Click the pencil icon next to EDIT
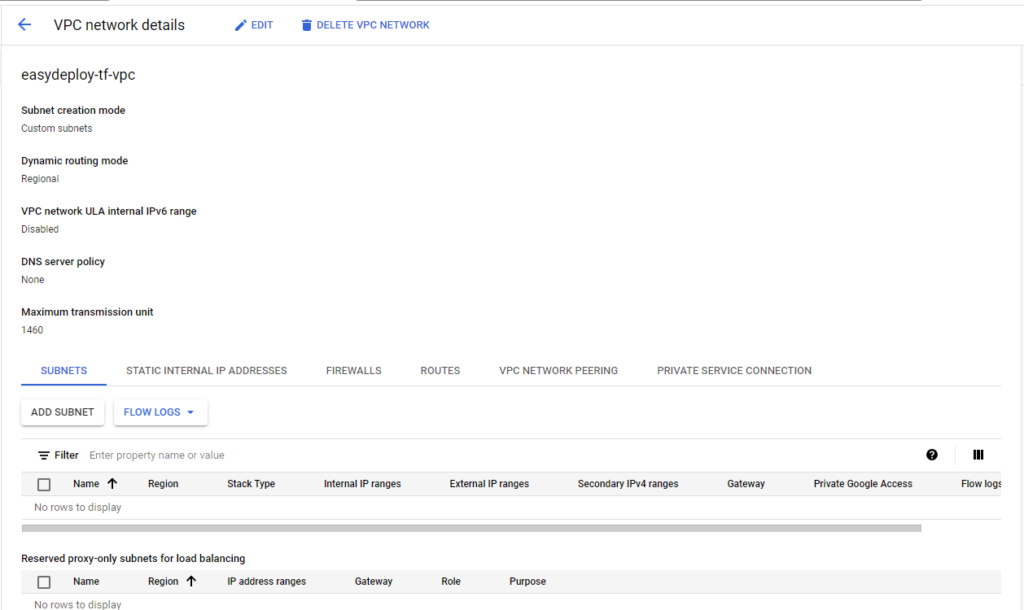This screenshot has height=610, width=1024. [237, 24]
